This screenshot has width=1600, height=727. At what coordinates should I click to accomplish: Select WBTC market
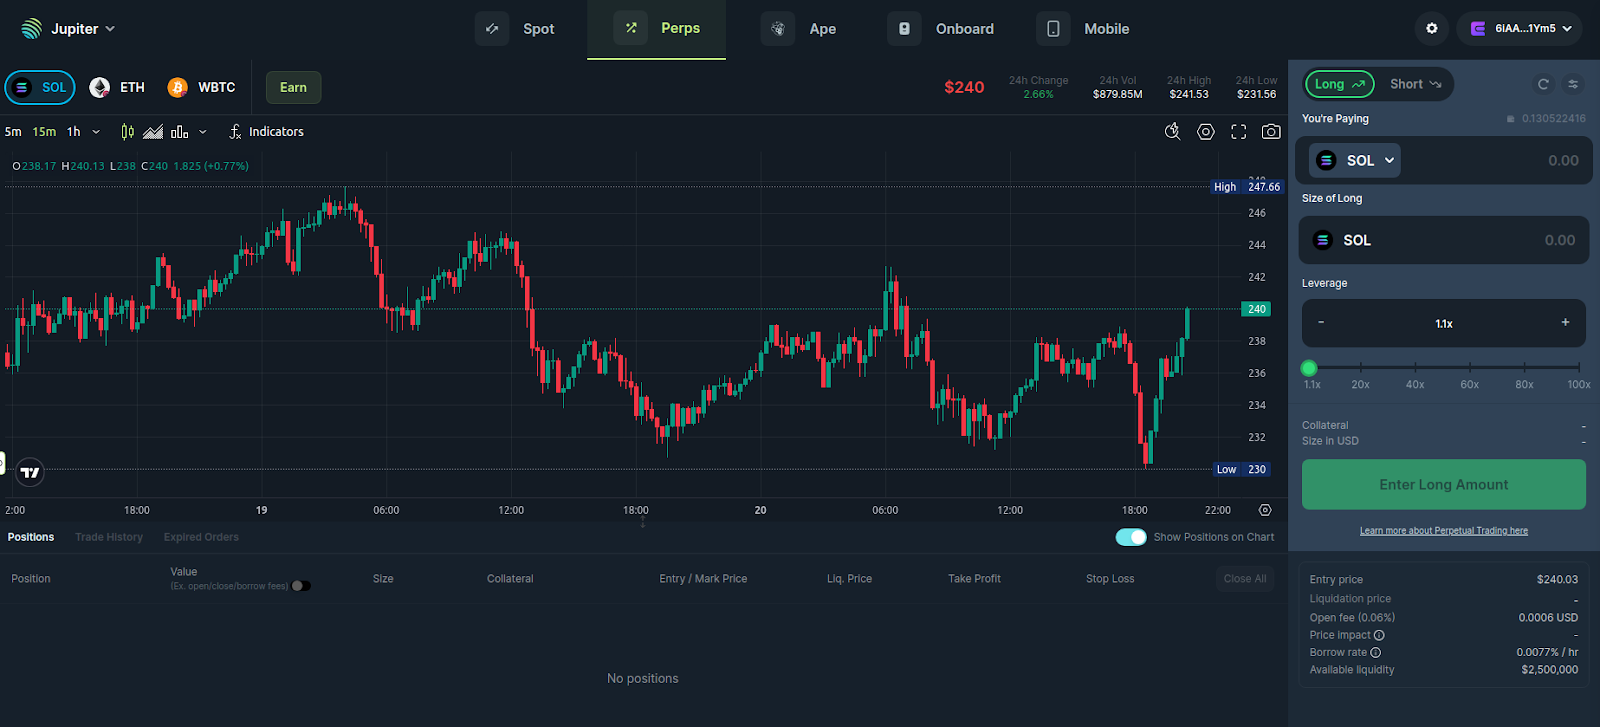[x=202, y=88]
